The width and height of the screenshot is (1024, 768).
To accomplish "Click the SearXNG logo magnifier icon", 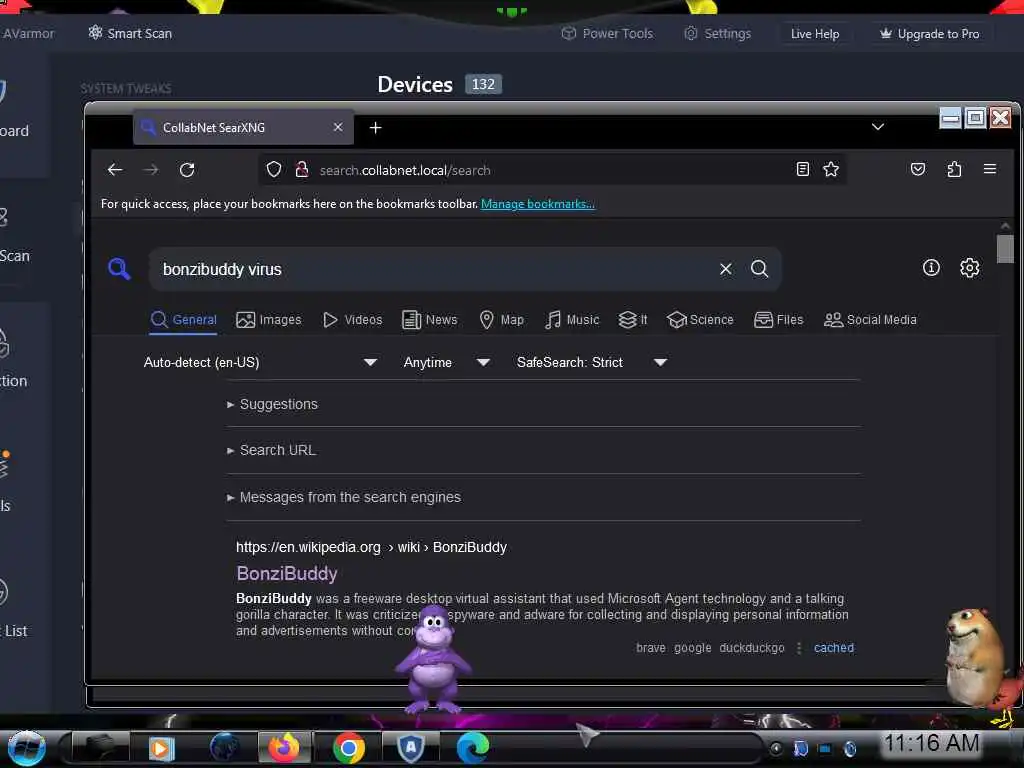I will 119,268.
